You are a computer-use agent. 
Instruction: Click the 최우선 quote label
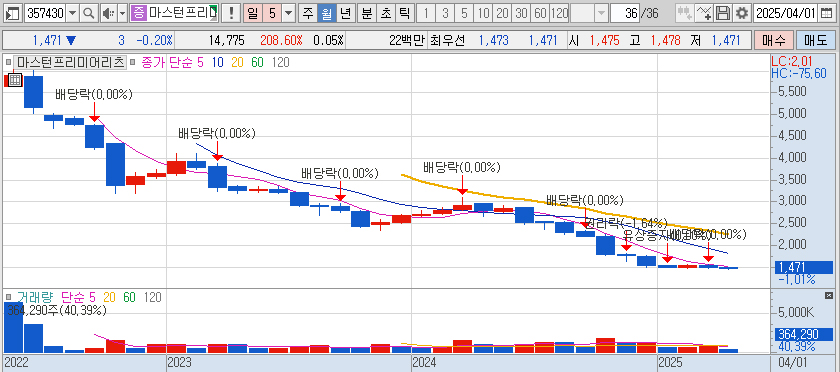pyautogui.click(x=447, y=40)
